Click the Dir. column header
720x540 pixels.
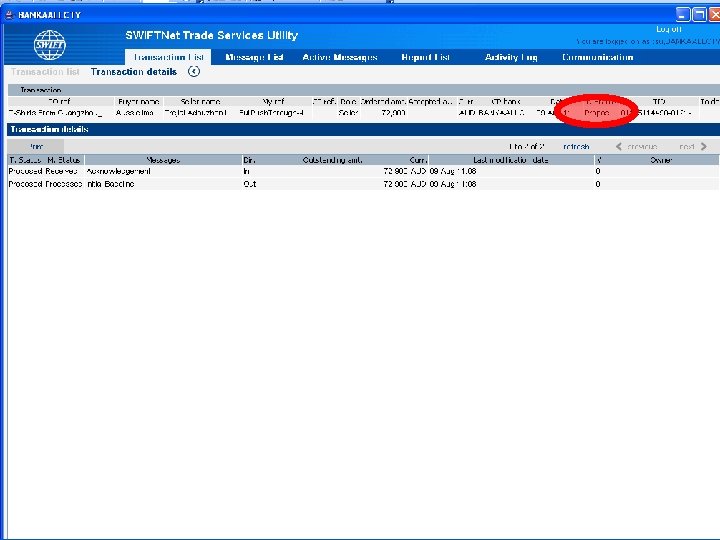point(249,160)
